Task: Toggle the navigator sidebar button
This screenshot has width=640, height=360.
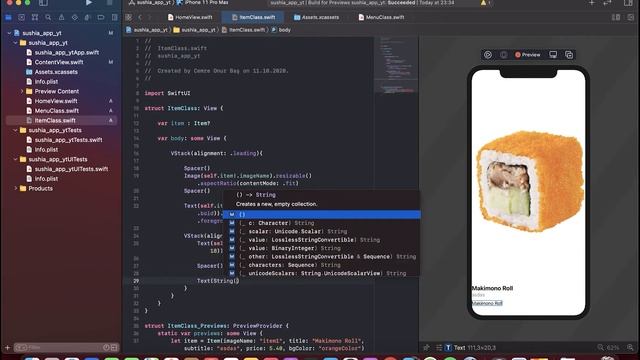Action: [x=43, y=3]
